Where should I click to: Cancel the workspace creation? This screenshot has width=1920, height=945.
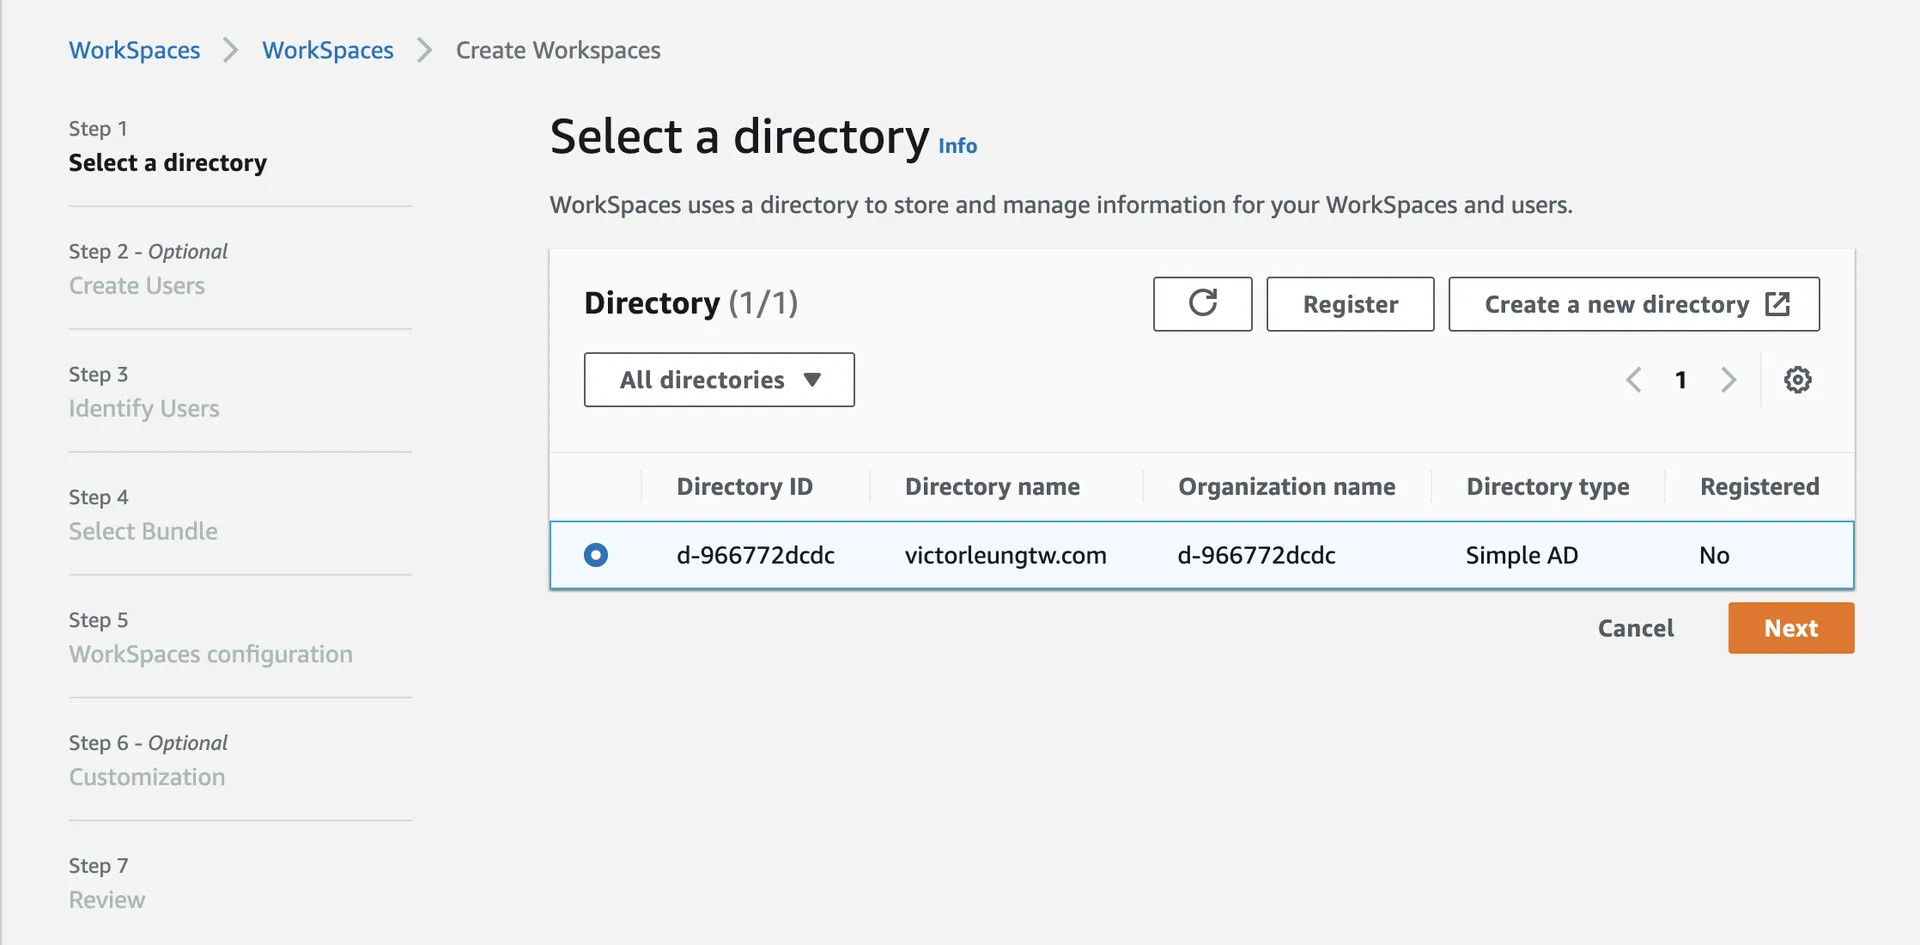click(x=1635, y=628)
